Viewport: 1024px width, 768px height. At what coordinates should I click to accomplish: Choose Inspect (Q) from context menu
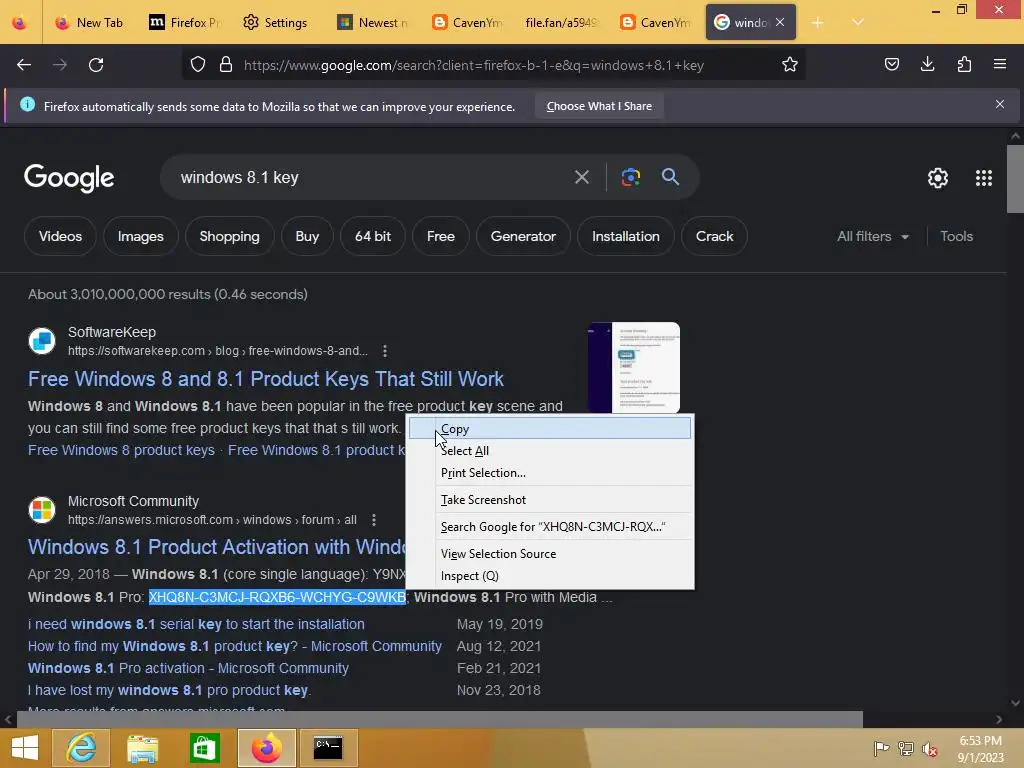pos(550,575)
